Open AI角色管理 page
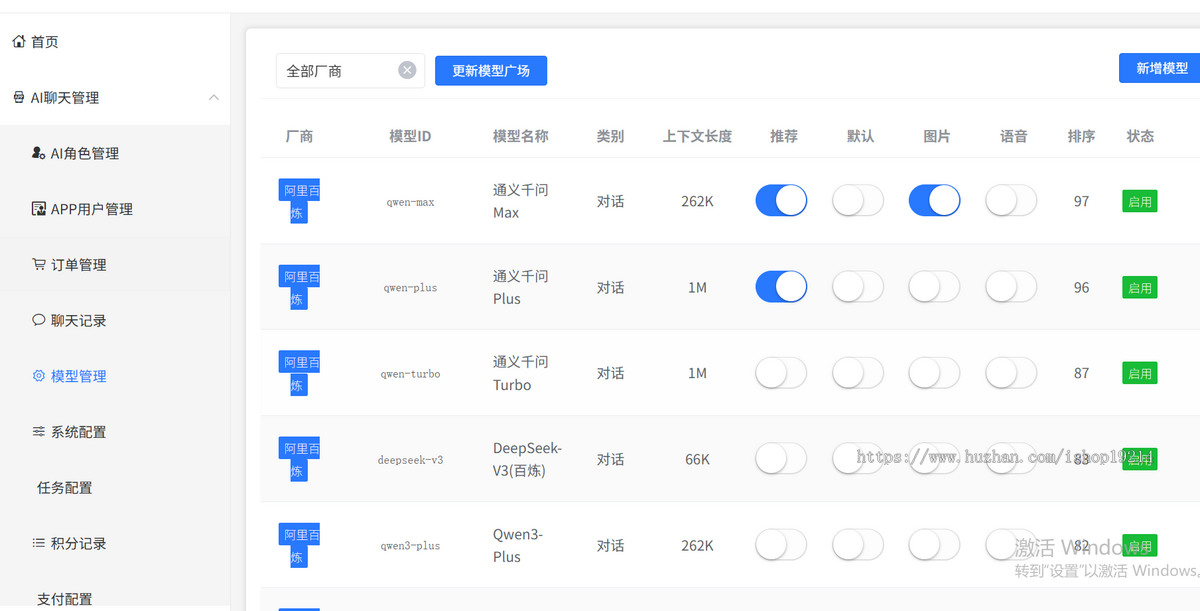This screenshot has width=1200, height=611. [115, 153]
